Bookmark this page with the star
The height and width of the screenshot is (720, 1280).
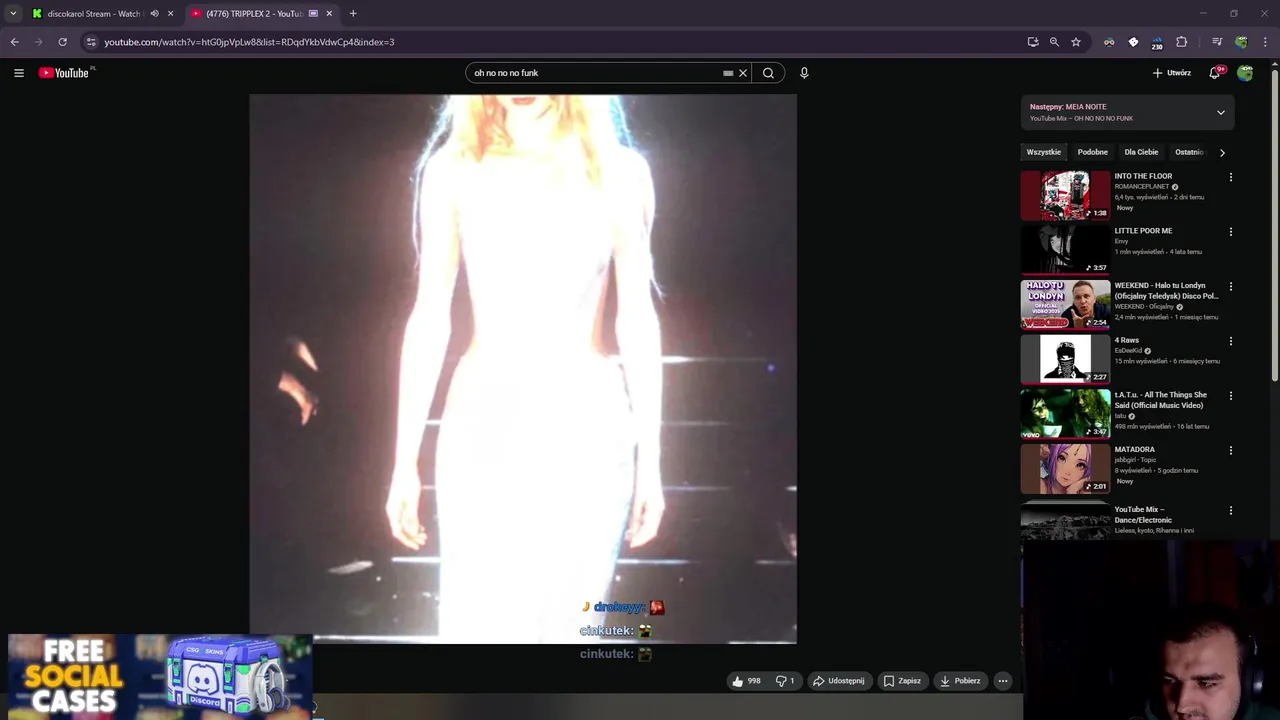[1076, 42]
